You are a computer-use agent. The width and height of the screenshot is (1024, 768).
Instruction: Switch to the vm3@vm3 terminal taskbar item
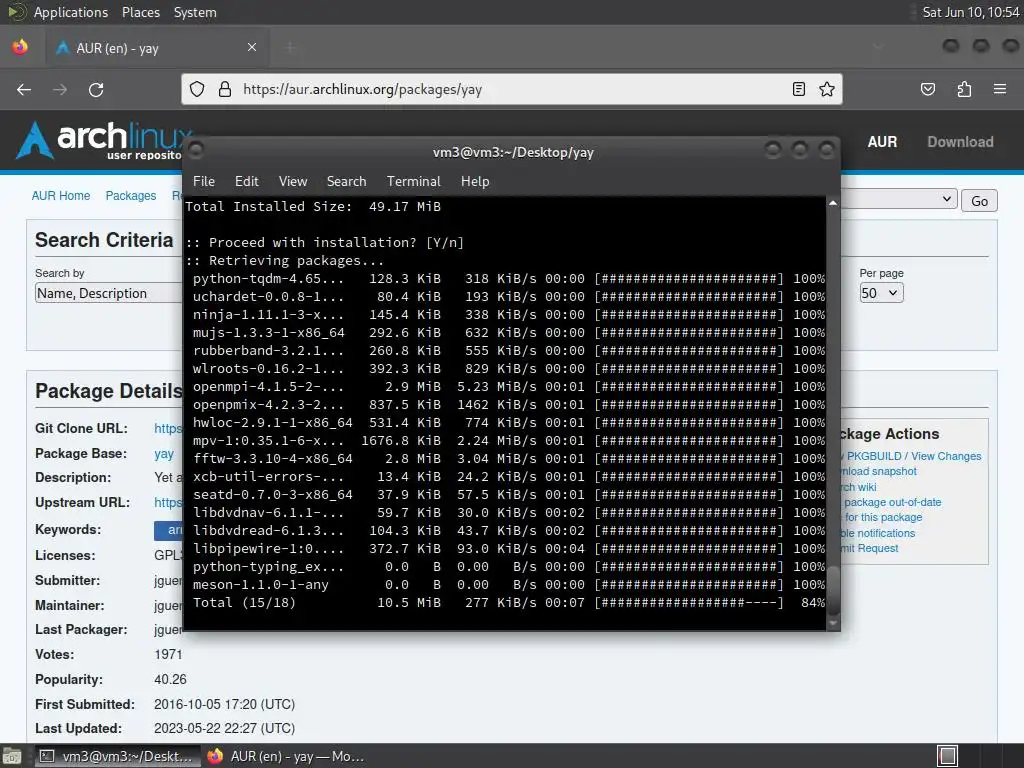(118, 756)
